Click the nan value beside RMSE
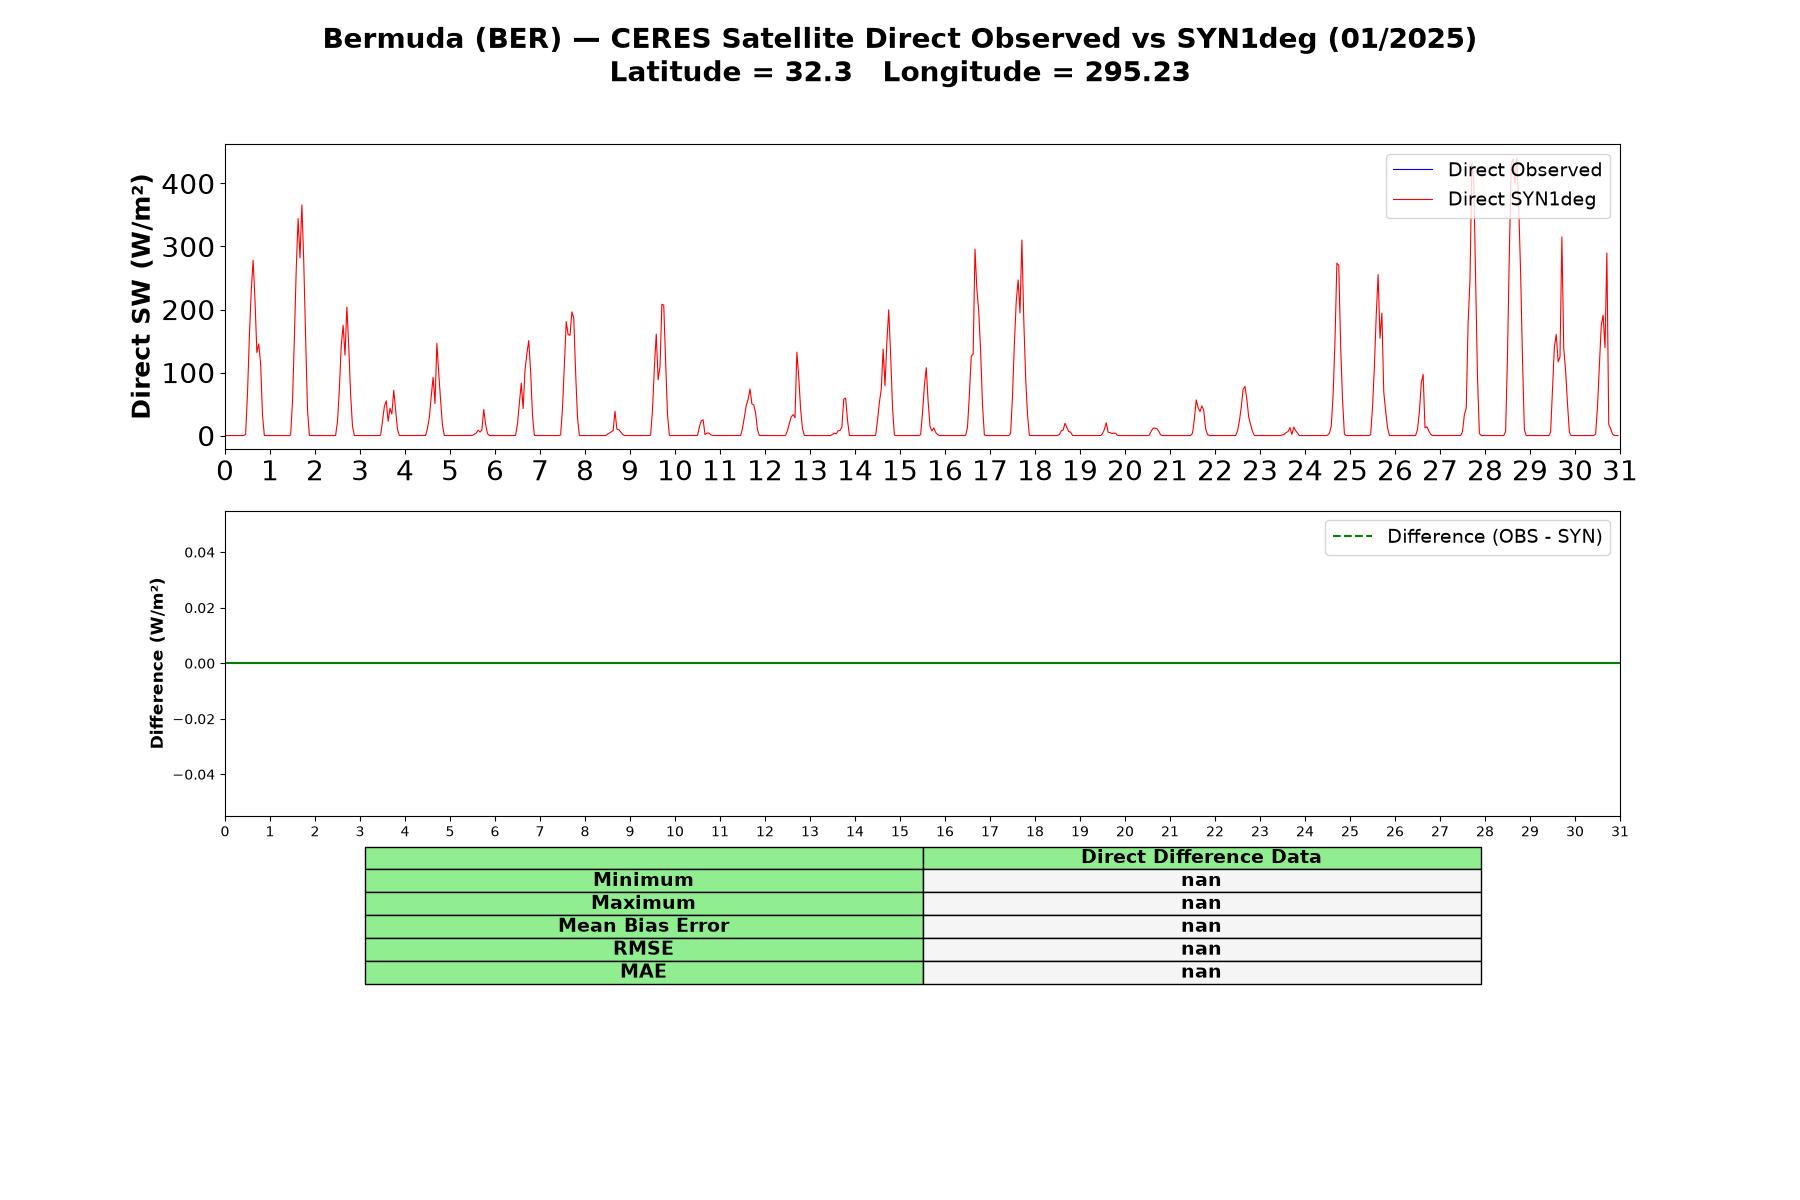This screenshot has height=1200, width=1800. (x=1201, y=949)
